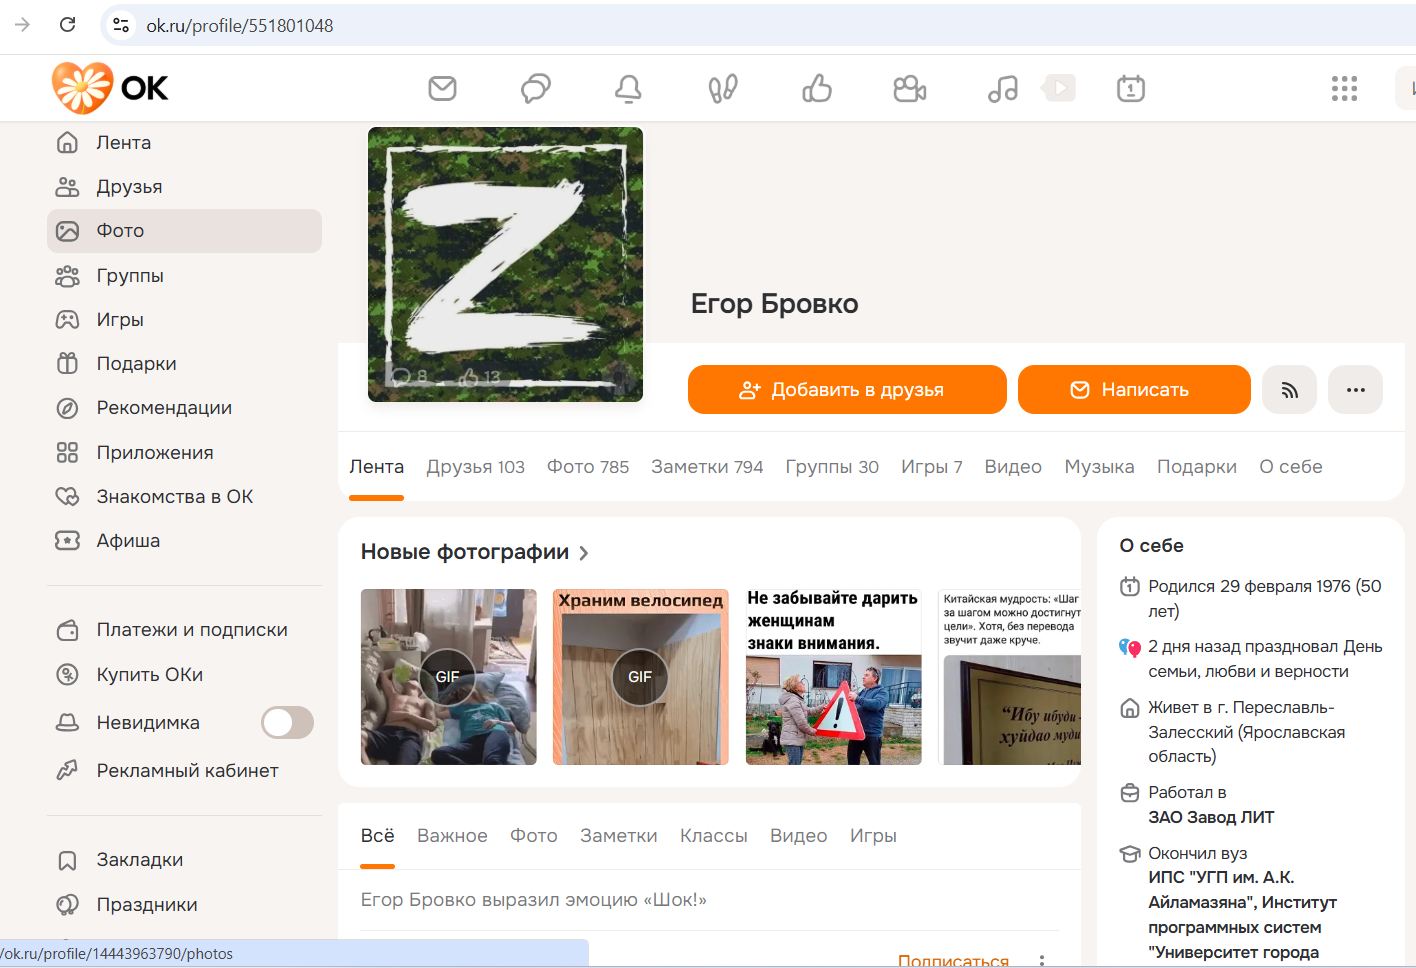Image resolution: width=1416 pixels, height=968 pixels.
Task: Open the Z profile avatar picture
Action: click(505, 264)
